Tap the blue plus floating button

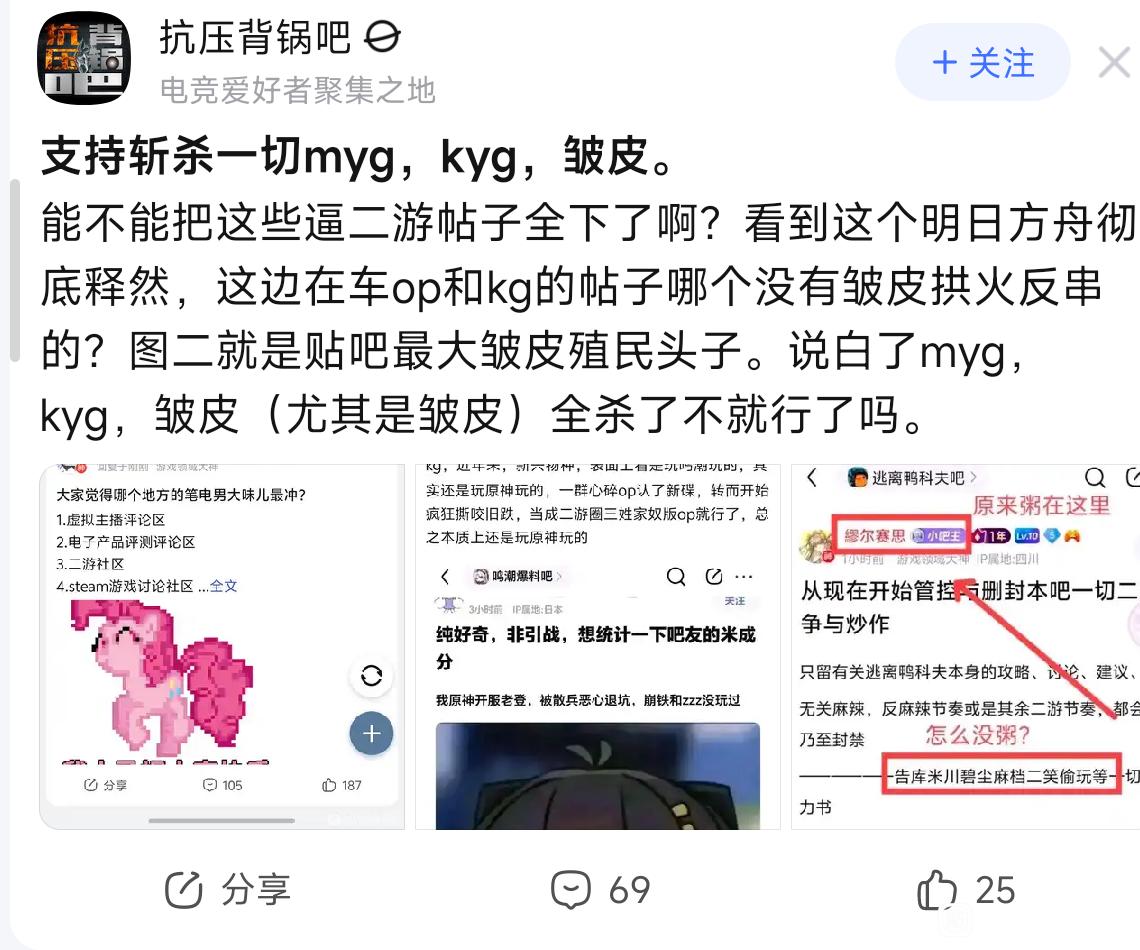click(372, 733)
